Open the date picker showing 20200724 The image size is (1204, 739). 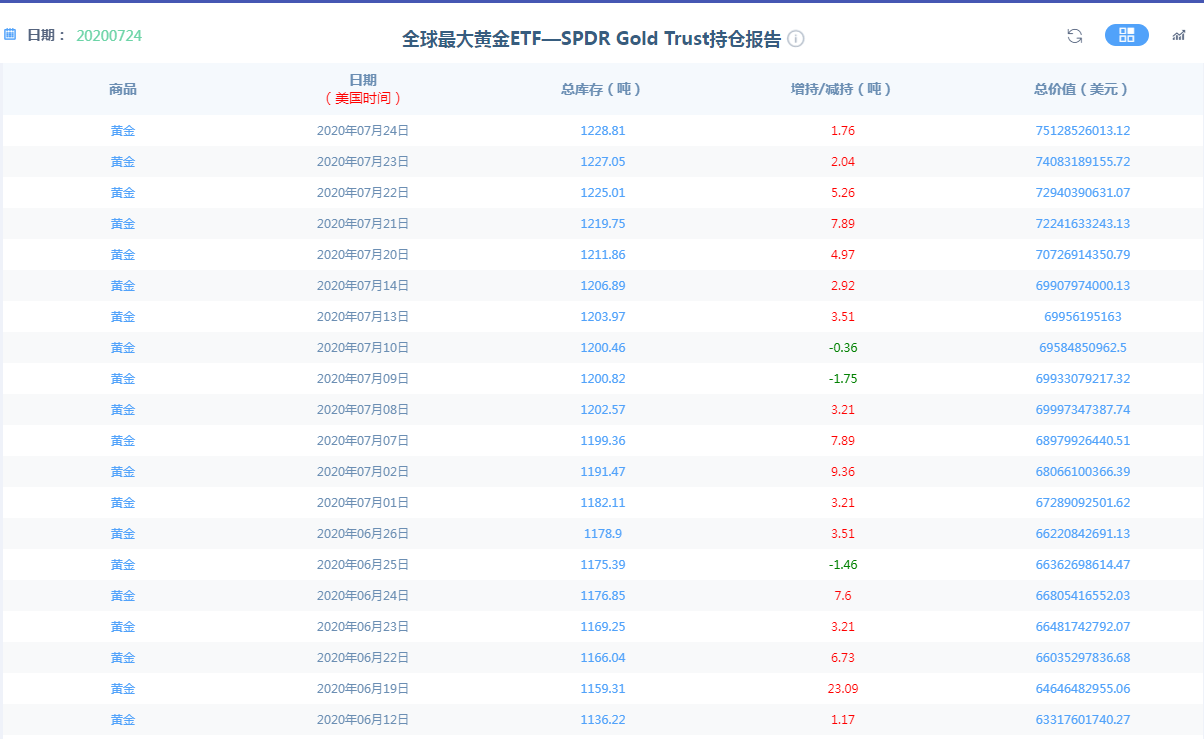109,36
